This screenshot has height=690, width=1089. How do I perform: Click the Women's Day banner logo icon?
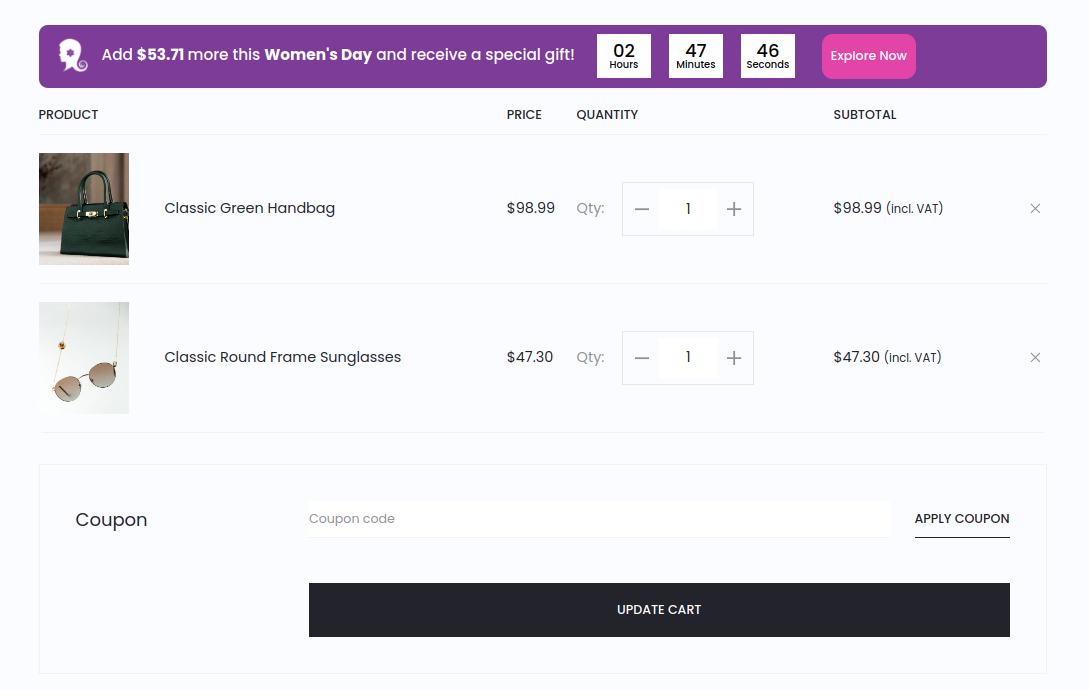coord(73,56)
